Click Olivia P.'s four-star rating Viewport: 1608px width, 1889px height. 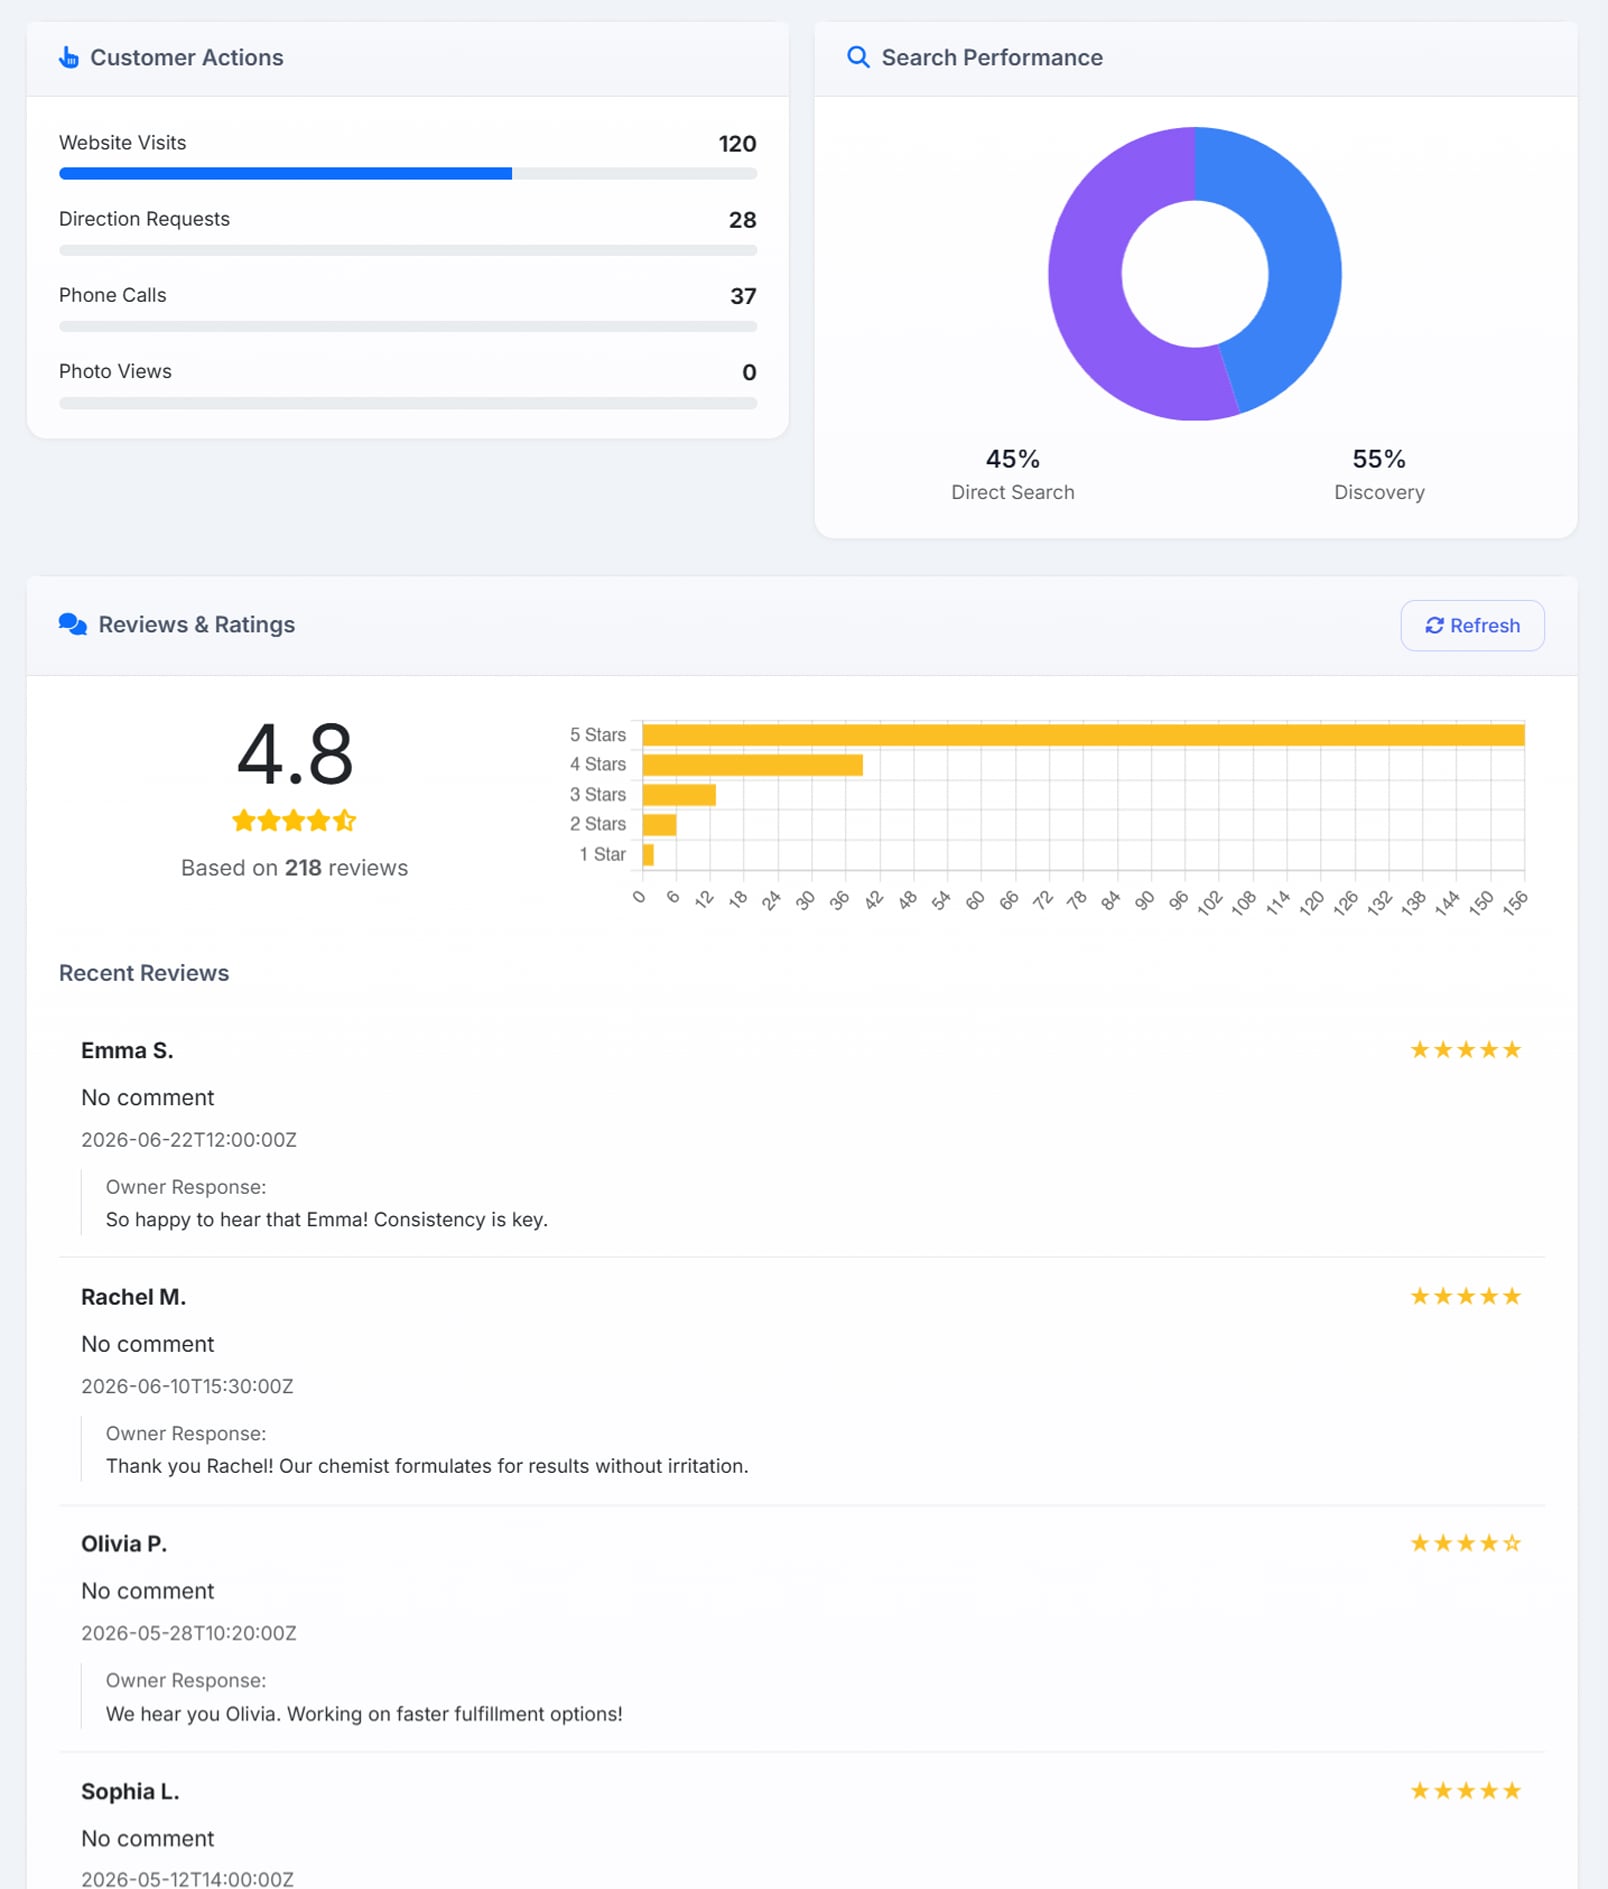coord(1465,1544)
